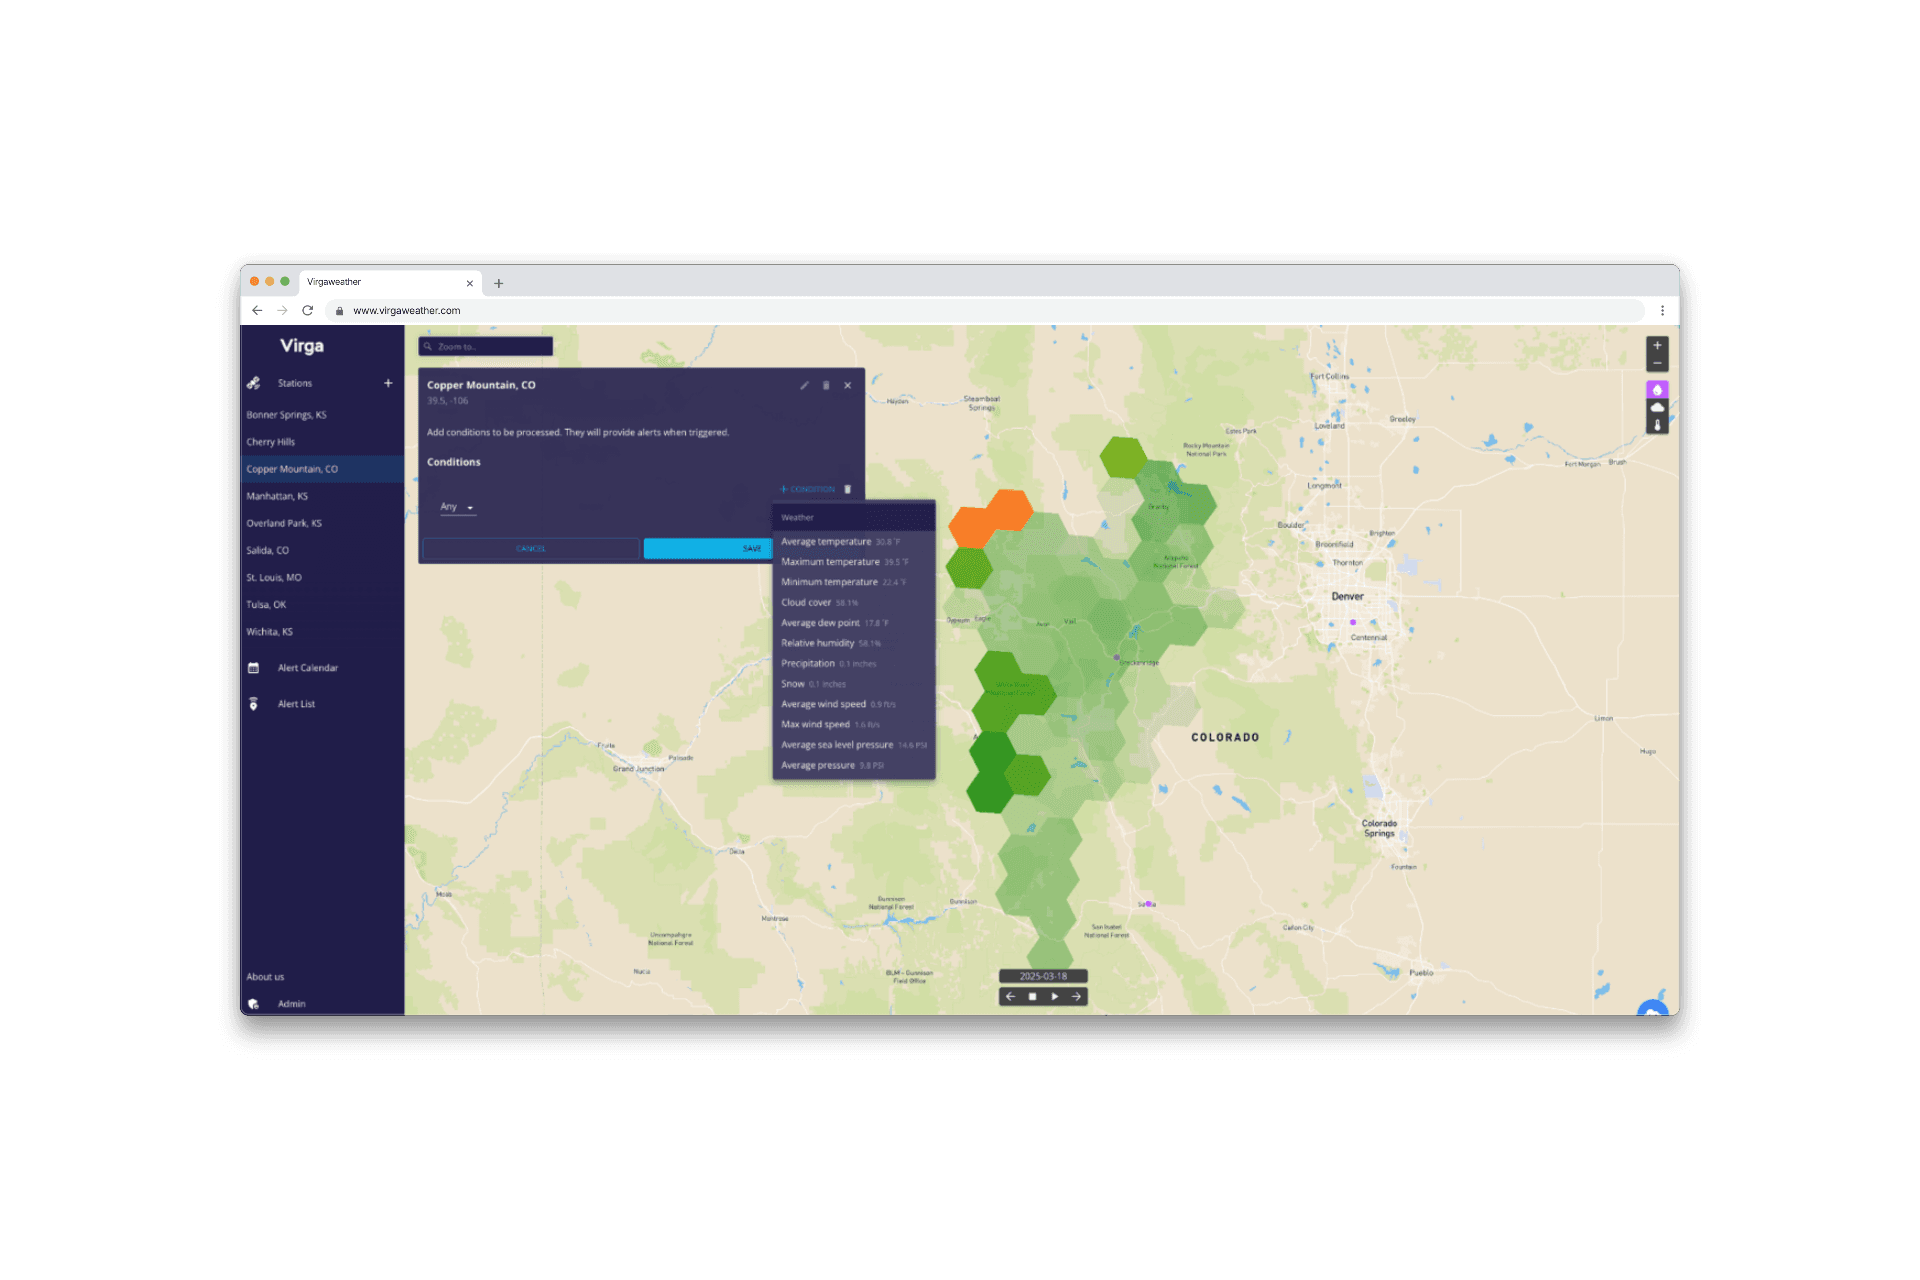The image size is (1920, 1280).
Task: Zoom in on the map
Action: point(1657,346)
